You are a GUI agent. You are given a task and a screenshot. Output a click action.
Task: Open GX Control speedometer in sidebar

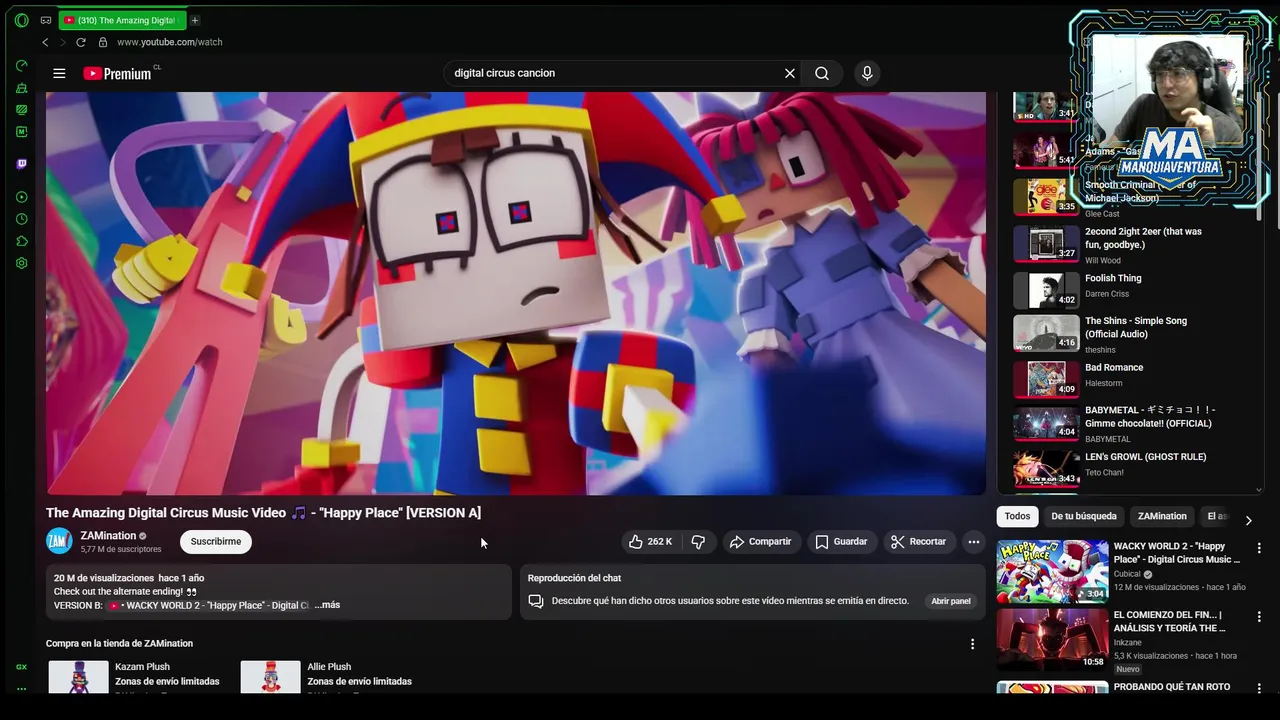[x=22, y=66]
